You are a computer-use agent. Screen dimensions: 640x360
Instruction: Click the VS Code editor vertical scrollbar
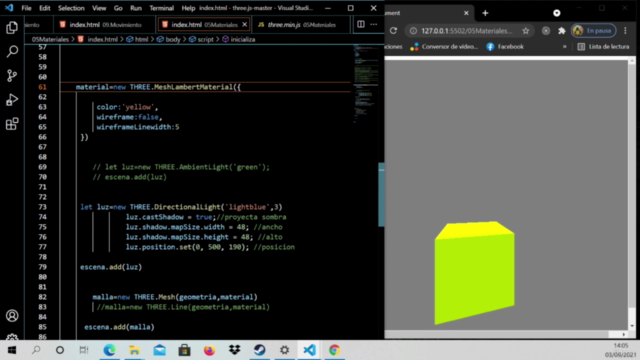[381, 194]
